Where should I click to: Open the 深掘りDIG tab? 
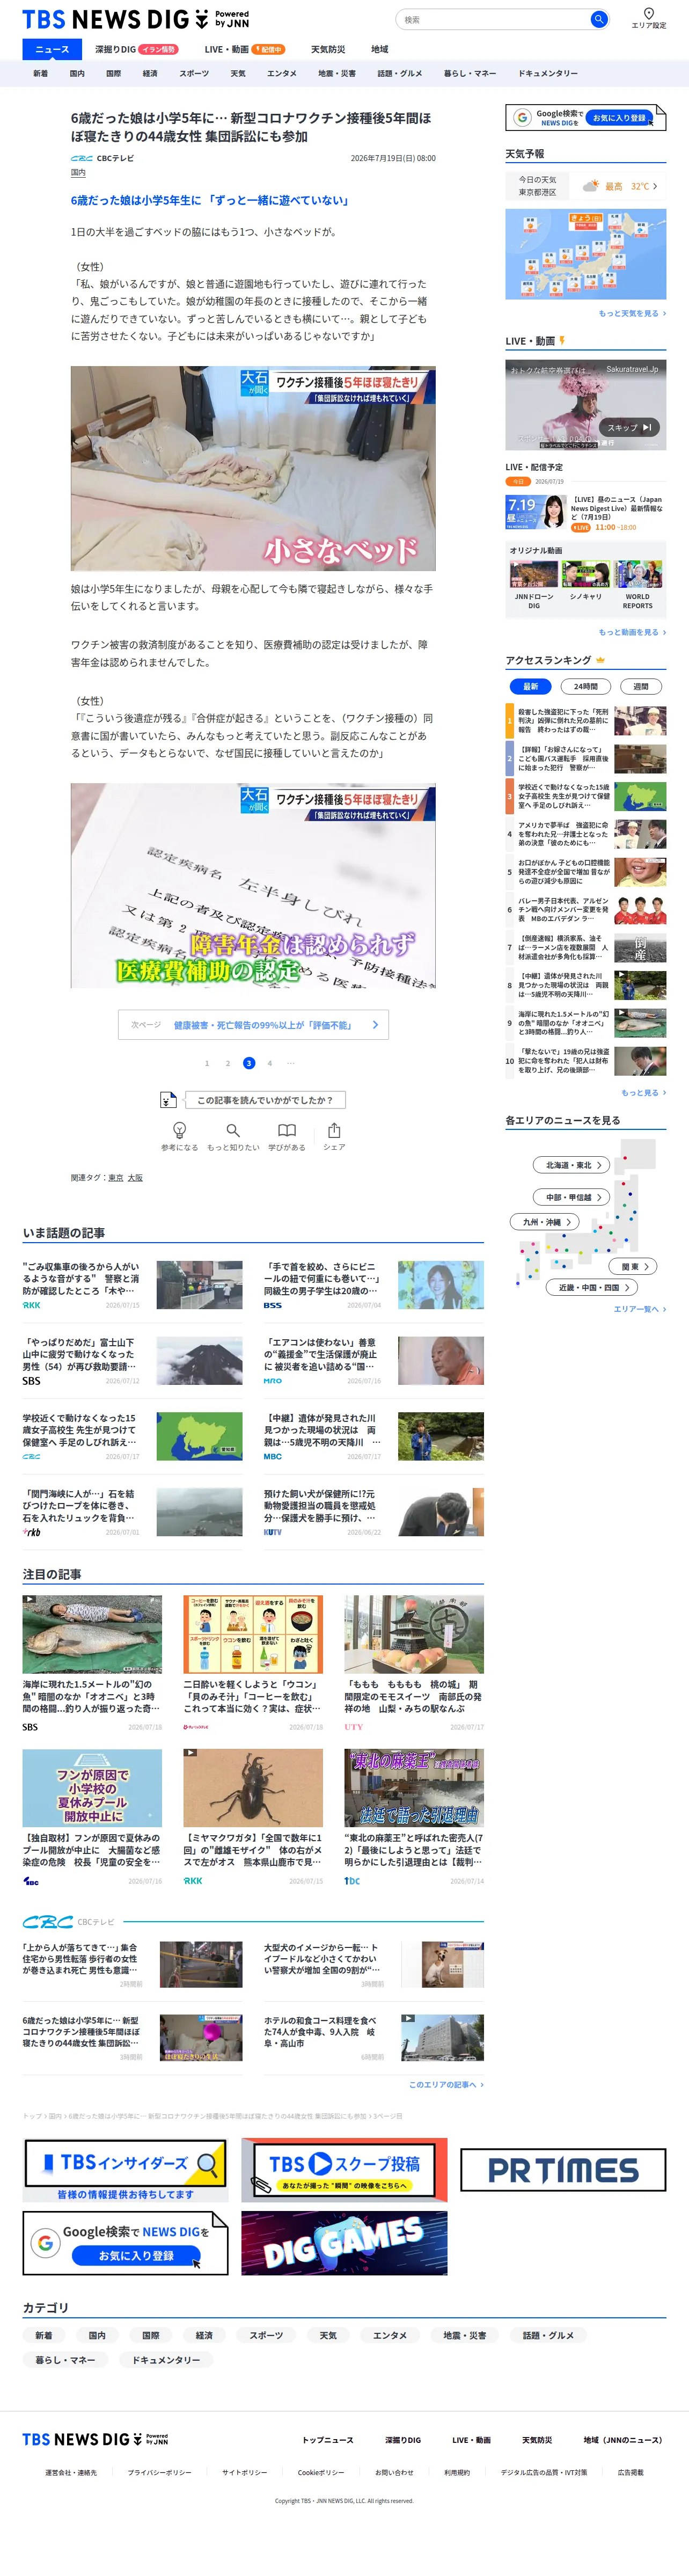pos(137,49)
